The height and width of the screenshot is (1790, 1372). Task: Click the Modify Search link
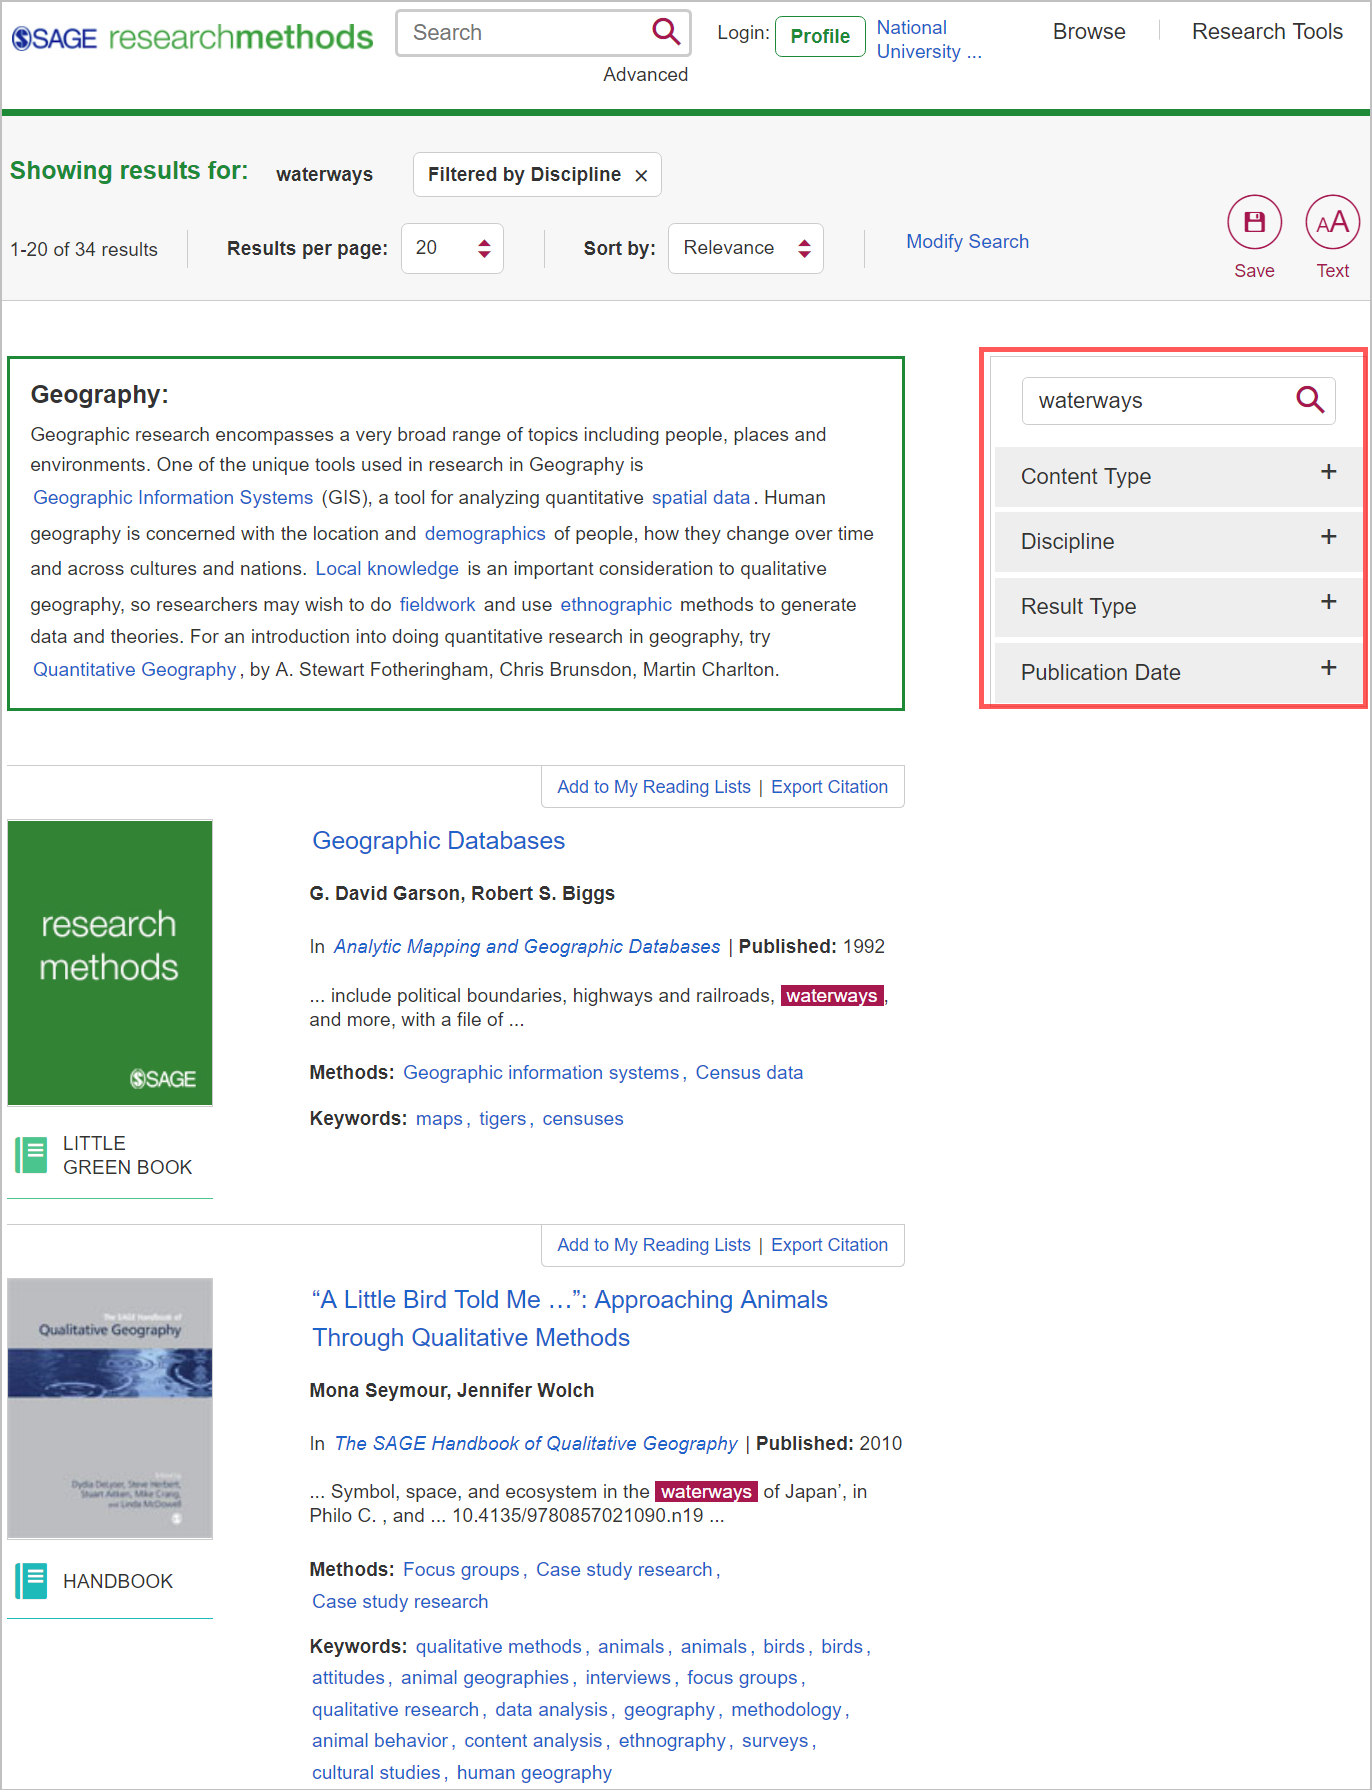coord(967,241)
